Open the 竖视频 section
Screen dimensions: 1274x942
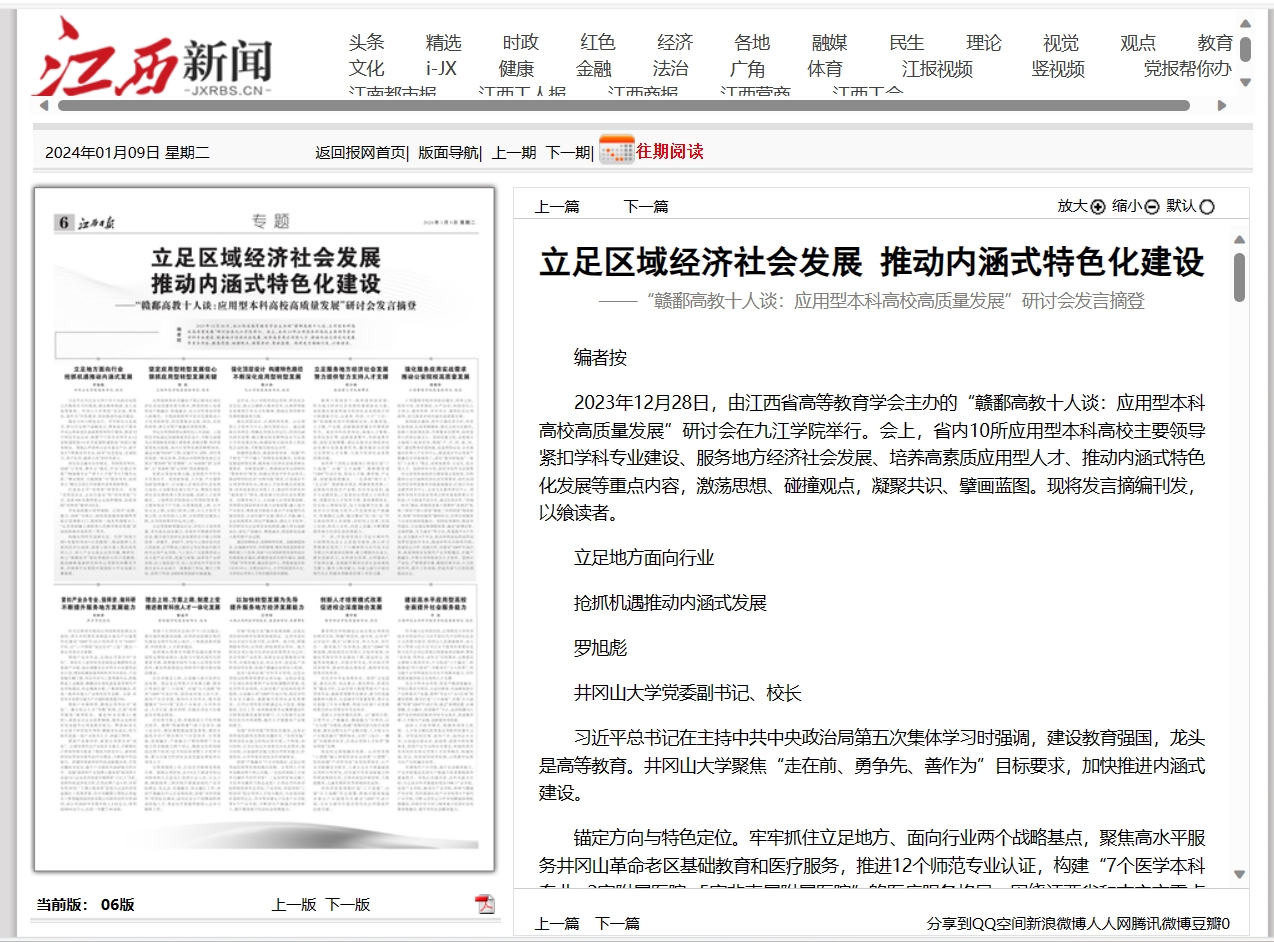pos(1058,69)
